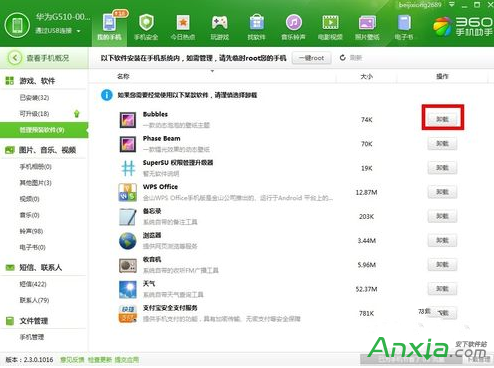Screen dimensions: 494x368
Task: Click the Bubbles app icon
Action: coord(128,120)
